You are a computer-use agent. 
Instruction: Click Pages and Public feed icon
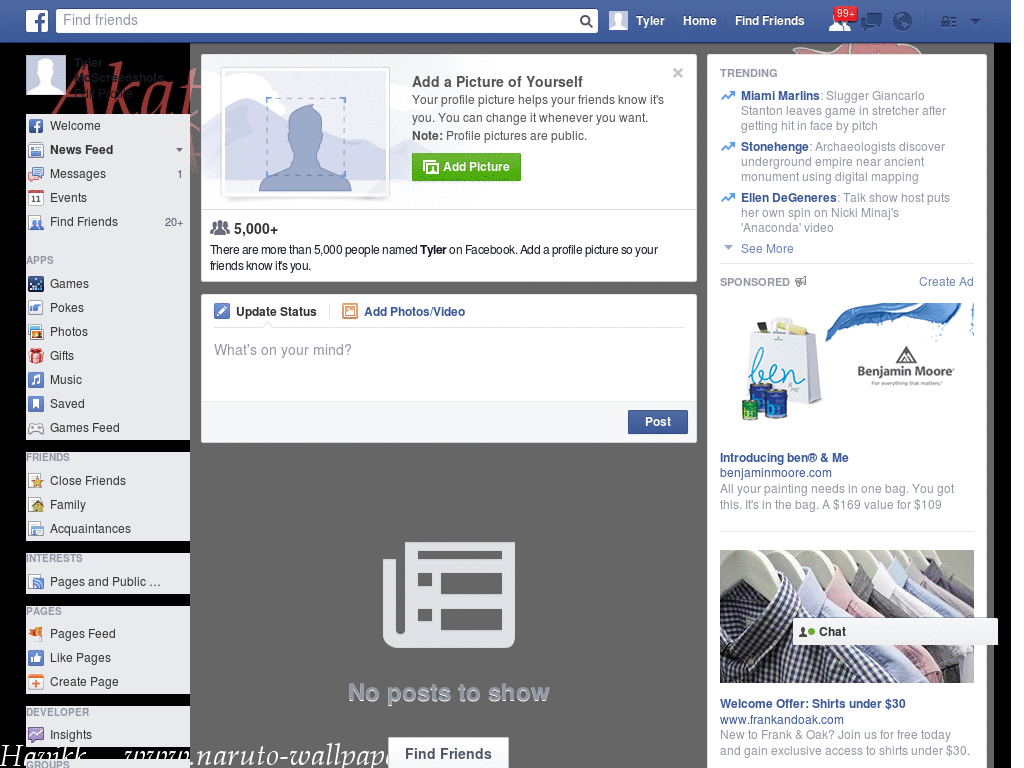36,582
